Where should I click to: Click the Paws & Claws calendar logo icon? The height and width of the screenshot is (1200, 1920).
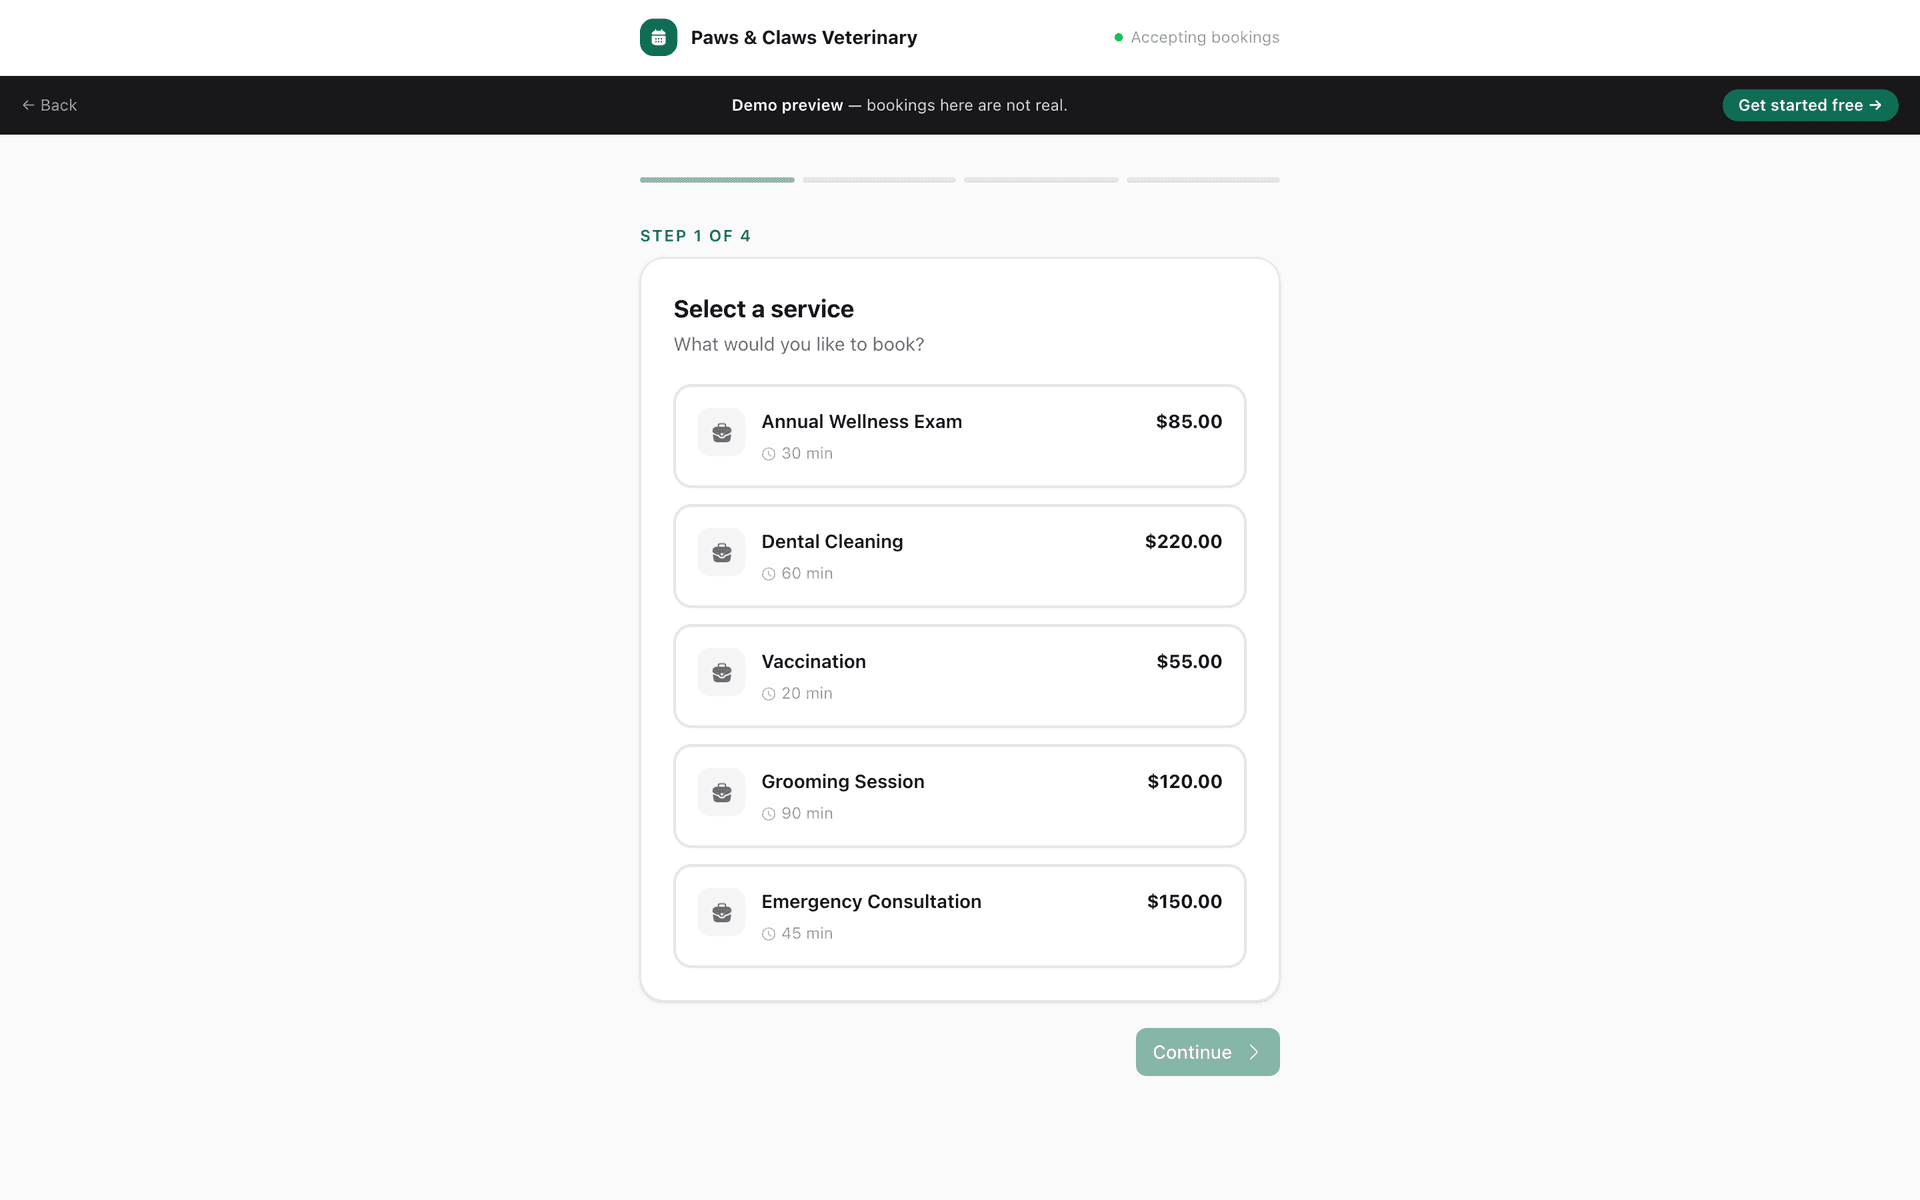pos(658,37)
